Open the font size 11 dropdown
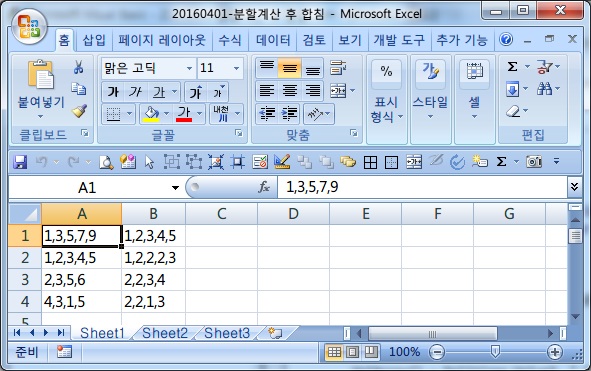This screenshot has height=371, width=591. pyautogui.click(x=236, y=68)
